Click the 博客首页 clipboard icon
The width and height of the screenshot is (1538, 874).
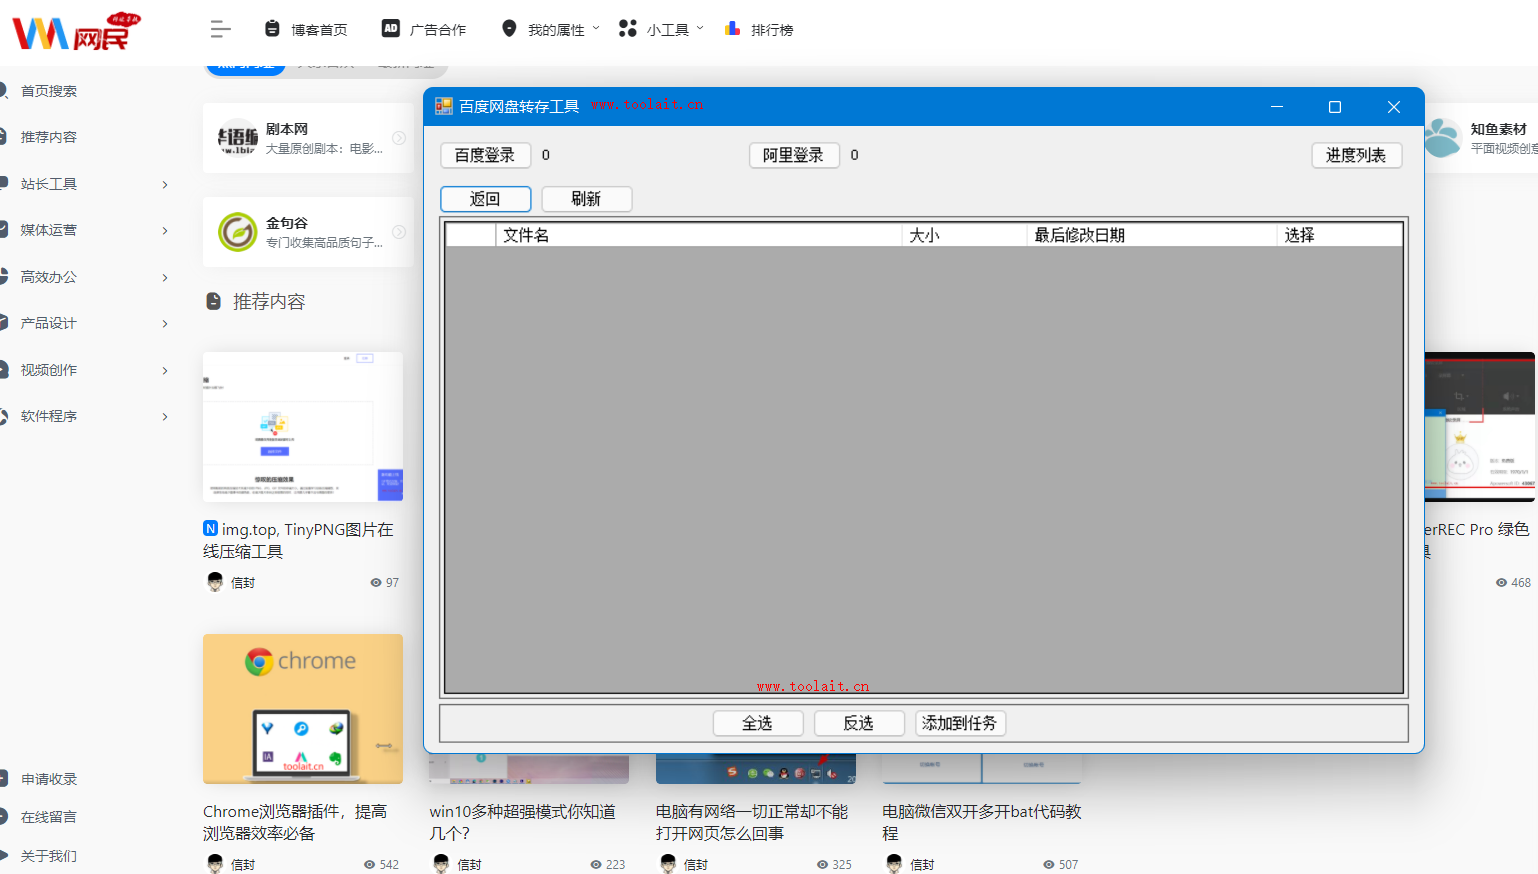pyautogui.click(x=272, y=29)
